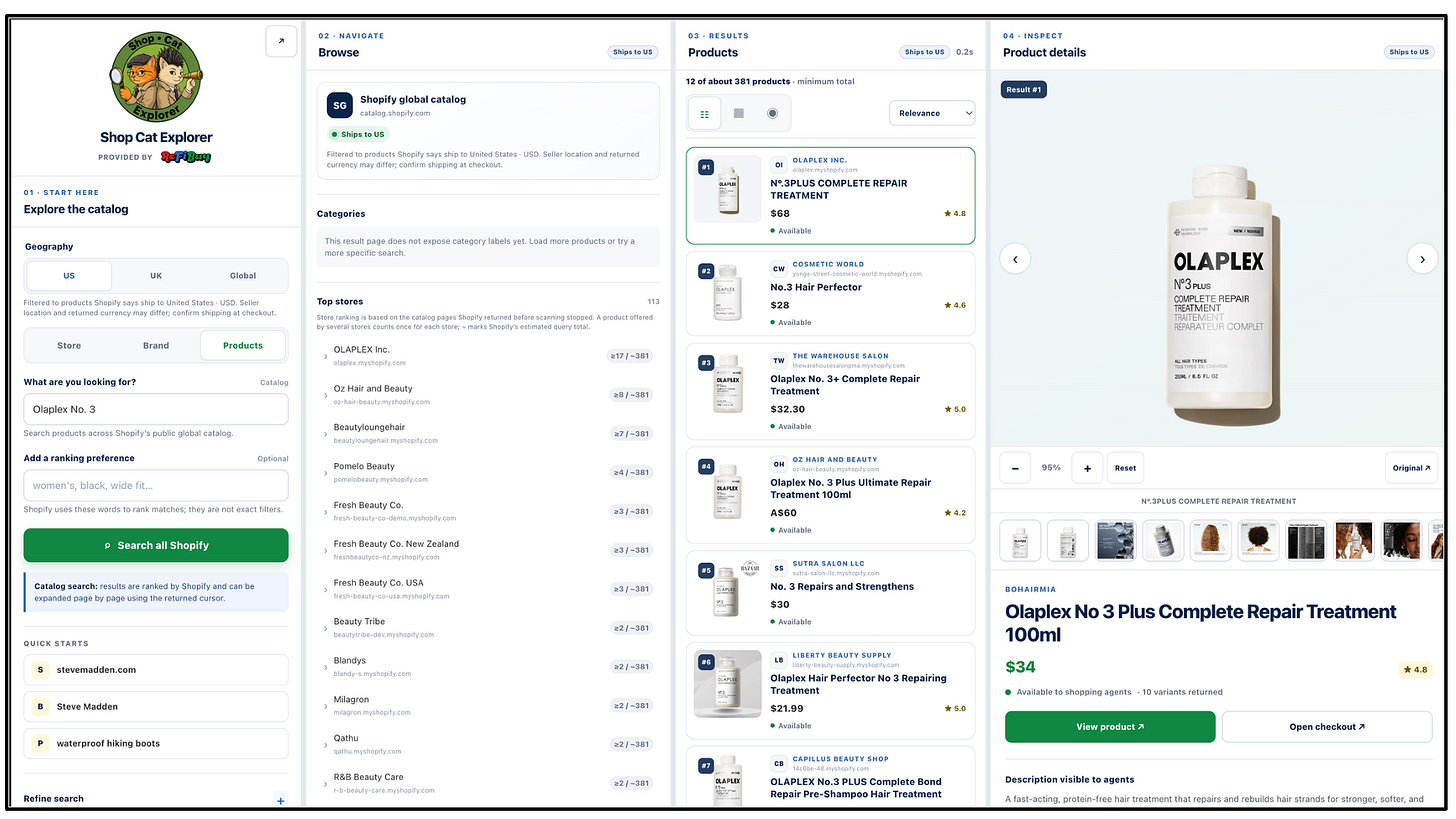Click the SS avatar for Sutra Salon LLC

pos(779,568)
